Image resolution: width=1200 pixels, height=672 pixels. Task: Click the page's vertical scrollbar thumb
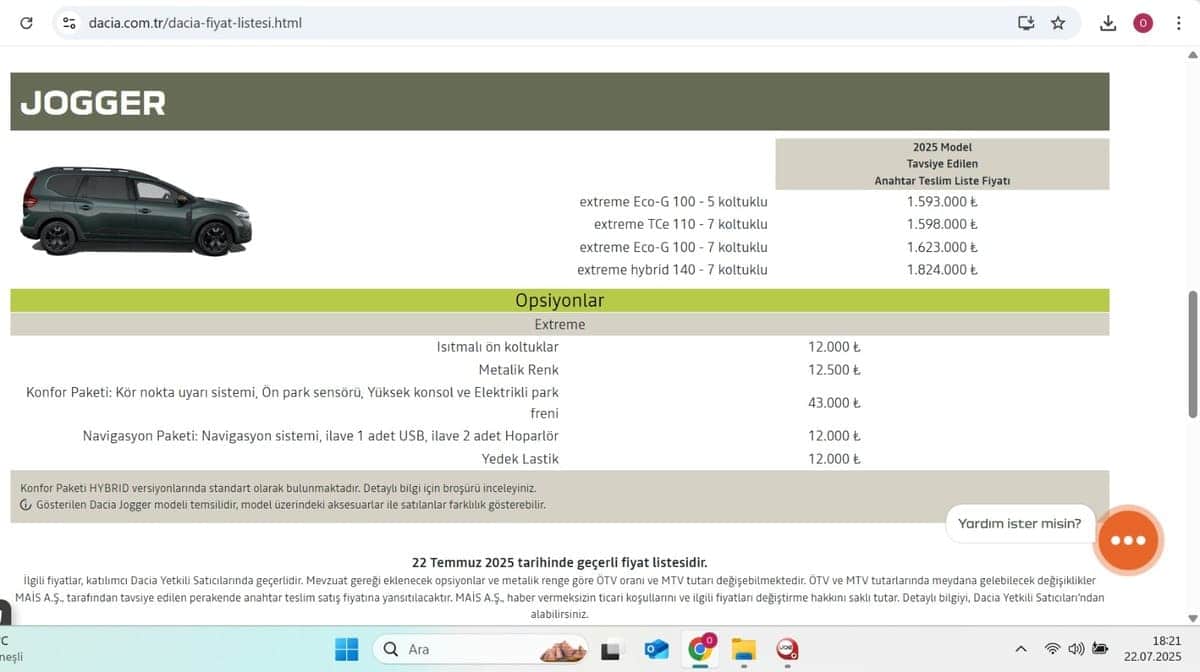(1192, 355)
